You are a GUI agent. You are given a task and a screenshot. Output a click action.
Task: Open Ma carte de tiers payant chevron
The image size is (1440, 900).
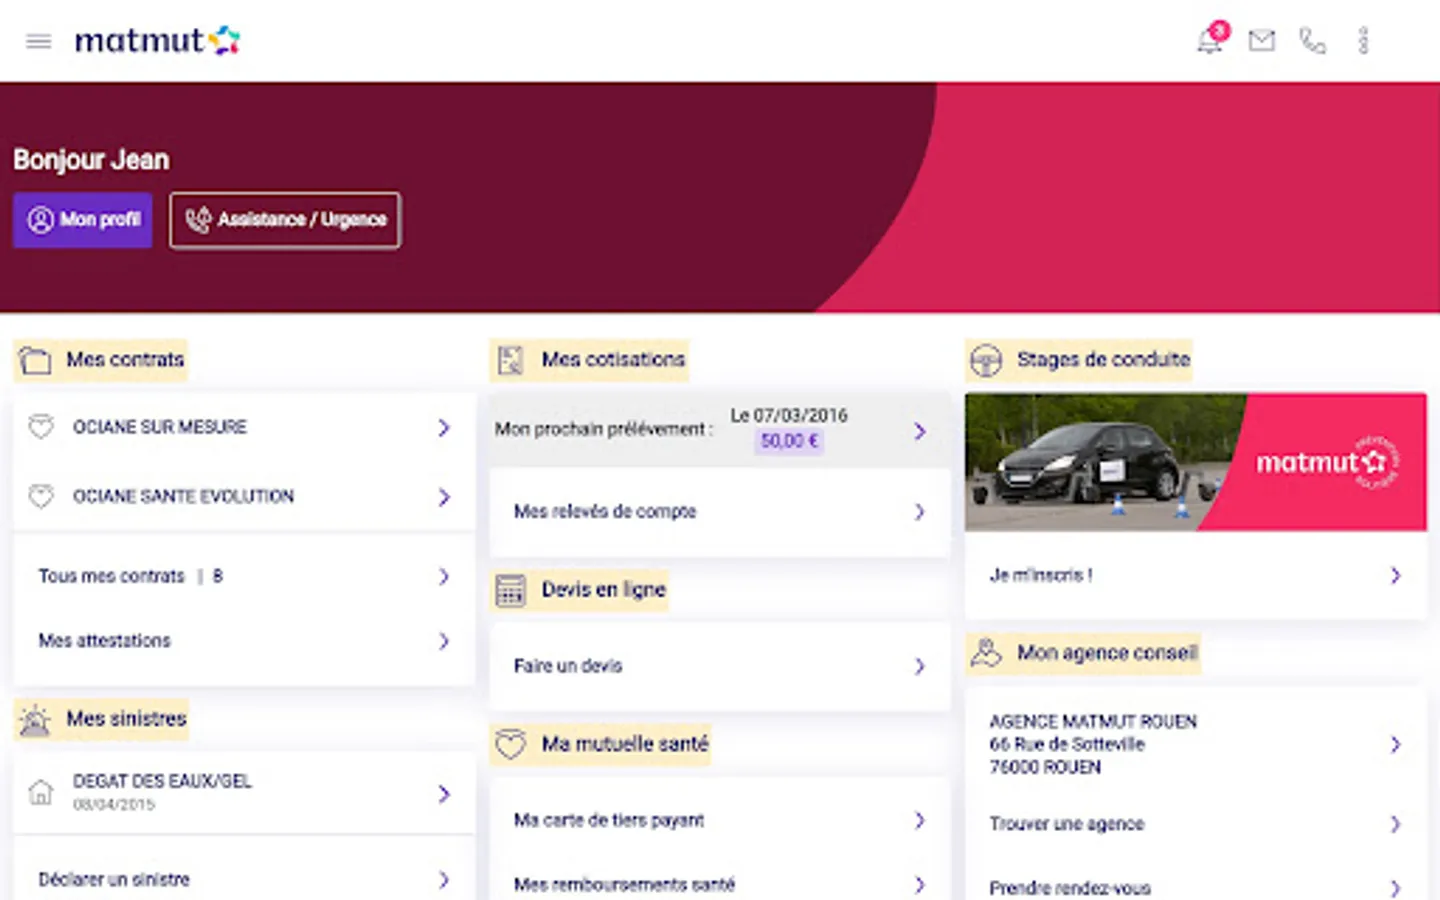pos(920,820)
